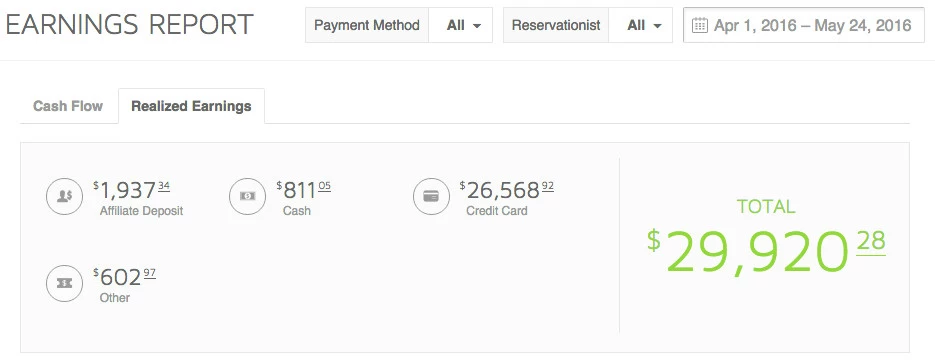The height and width of the screenshot is (360, 935).
Task: Click the Credit Card icon
Action: coord(431,196)
